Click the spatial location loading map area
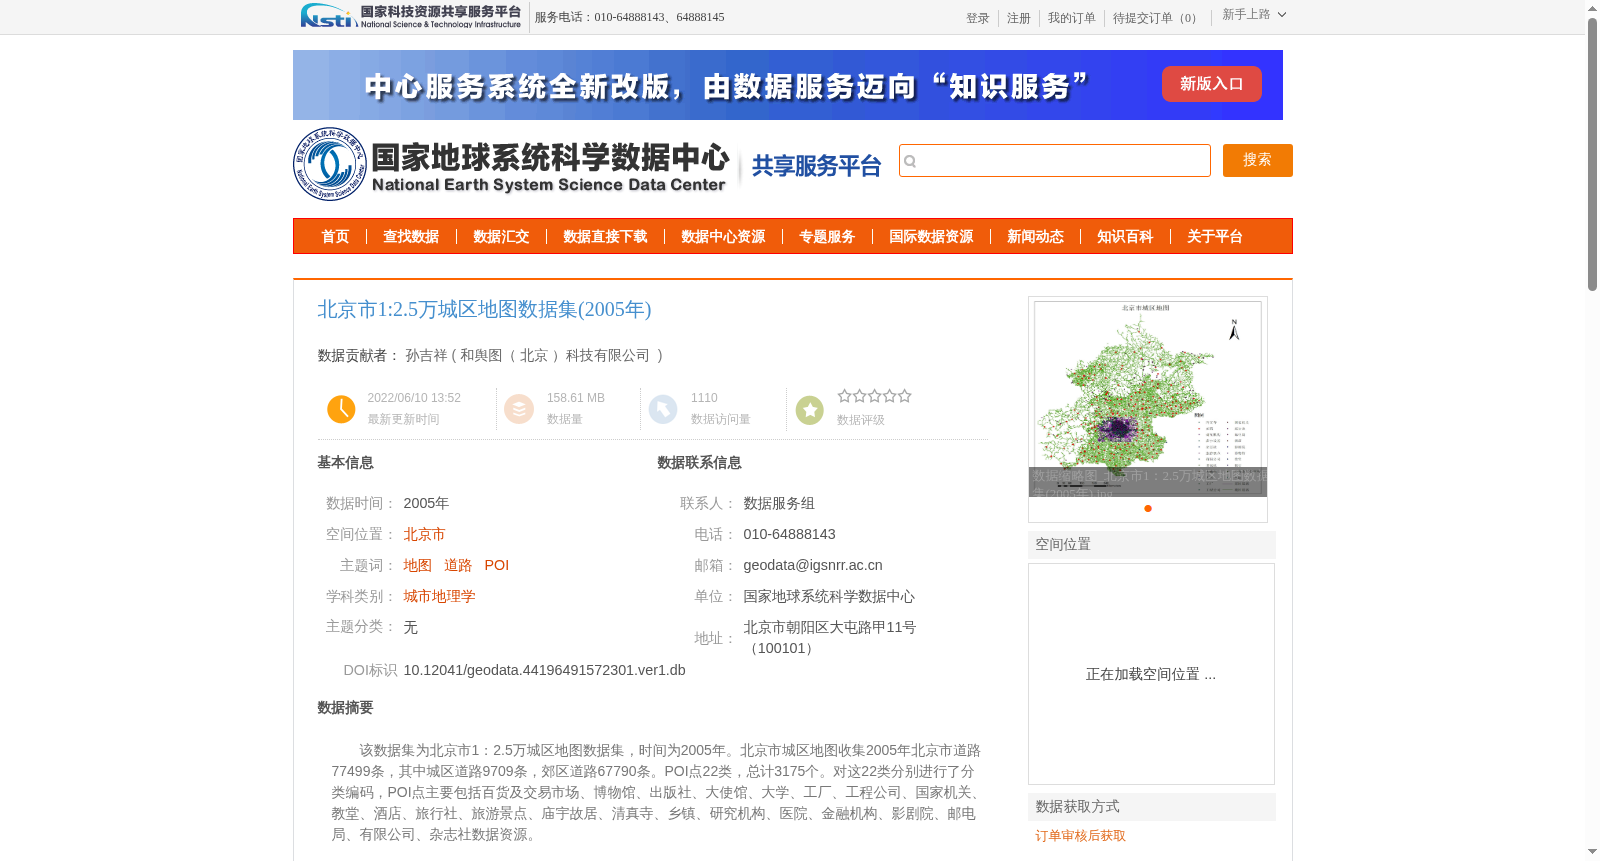Image resolution: width=1600 pixels, height=861 pixels. coord(1151,674)
